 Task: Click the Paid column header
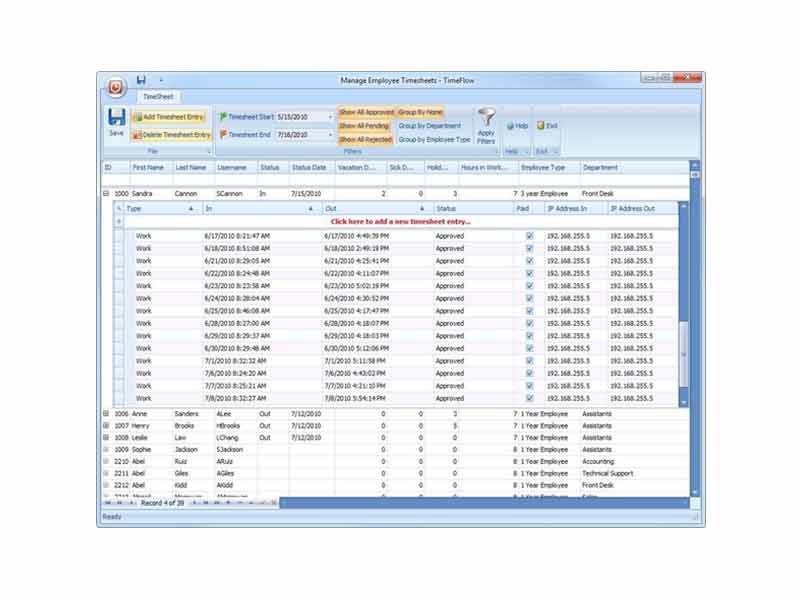[529, 208]
